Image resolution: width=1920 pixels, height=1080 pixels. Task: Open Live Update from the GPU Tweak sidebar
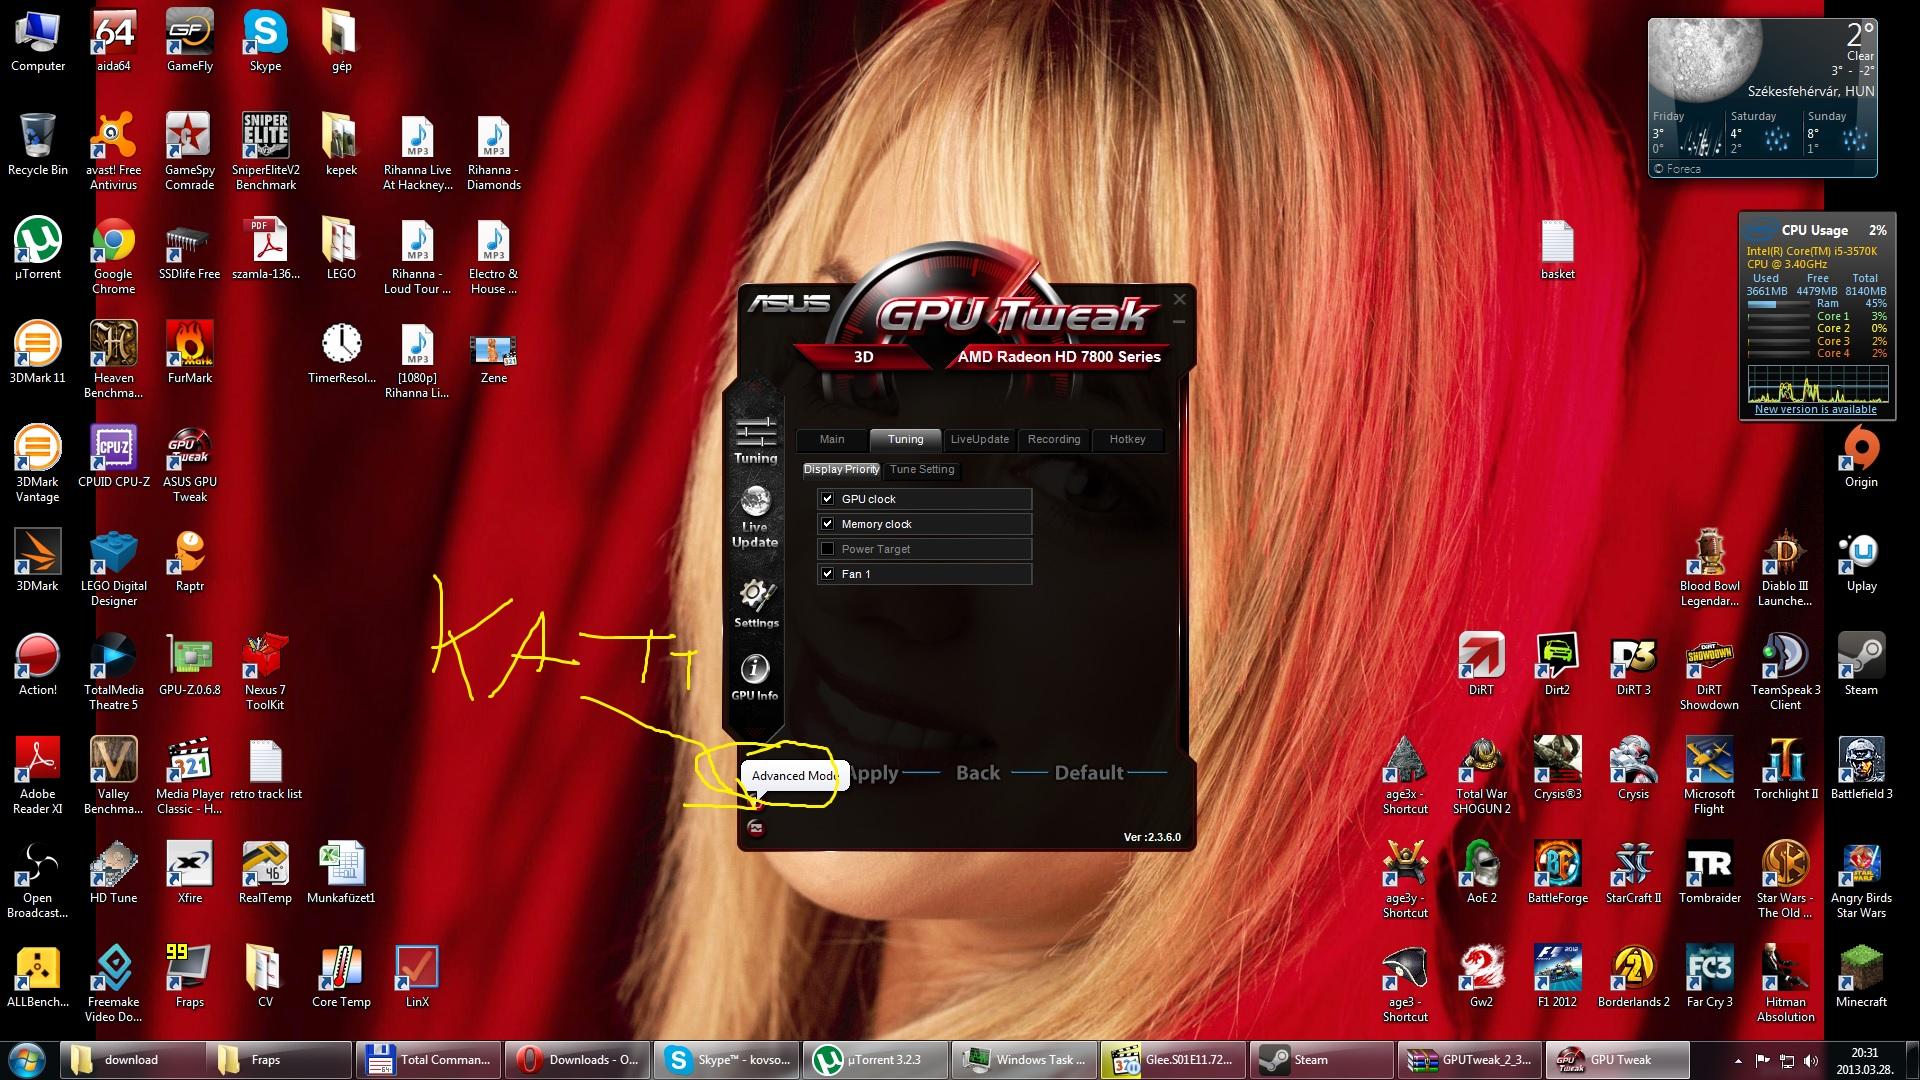click(x=755, y=517)
